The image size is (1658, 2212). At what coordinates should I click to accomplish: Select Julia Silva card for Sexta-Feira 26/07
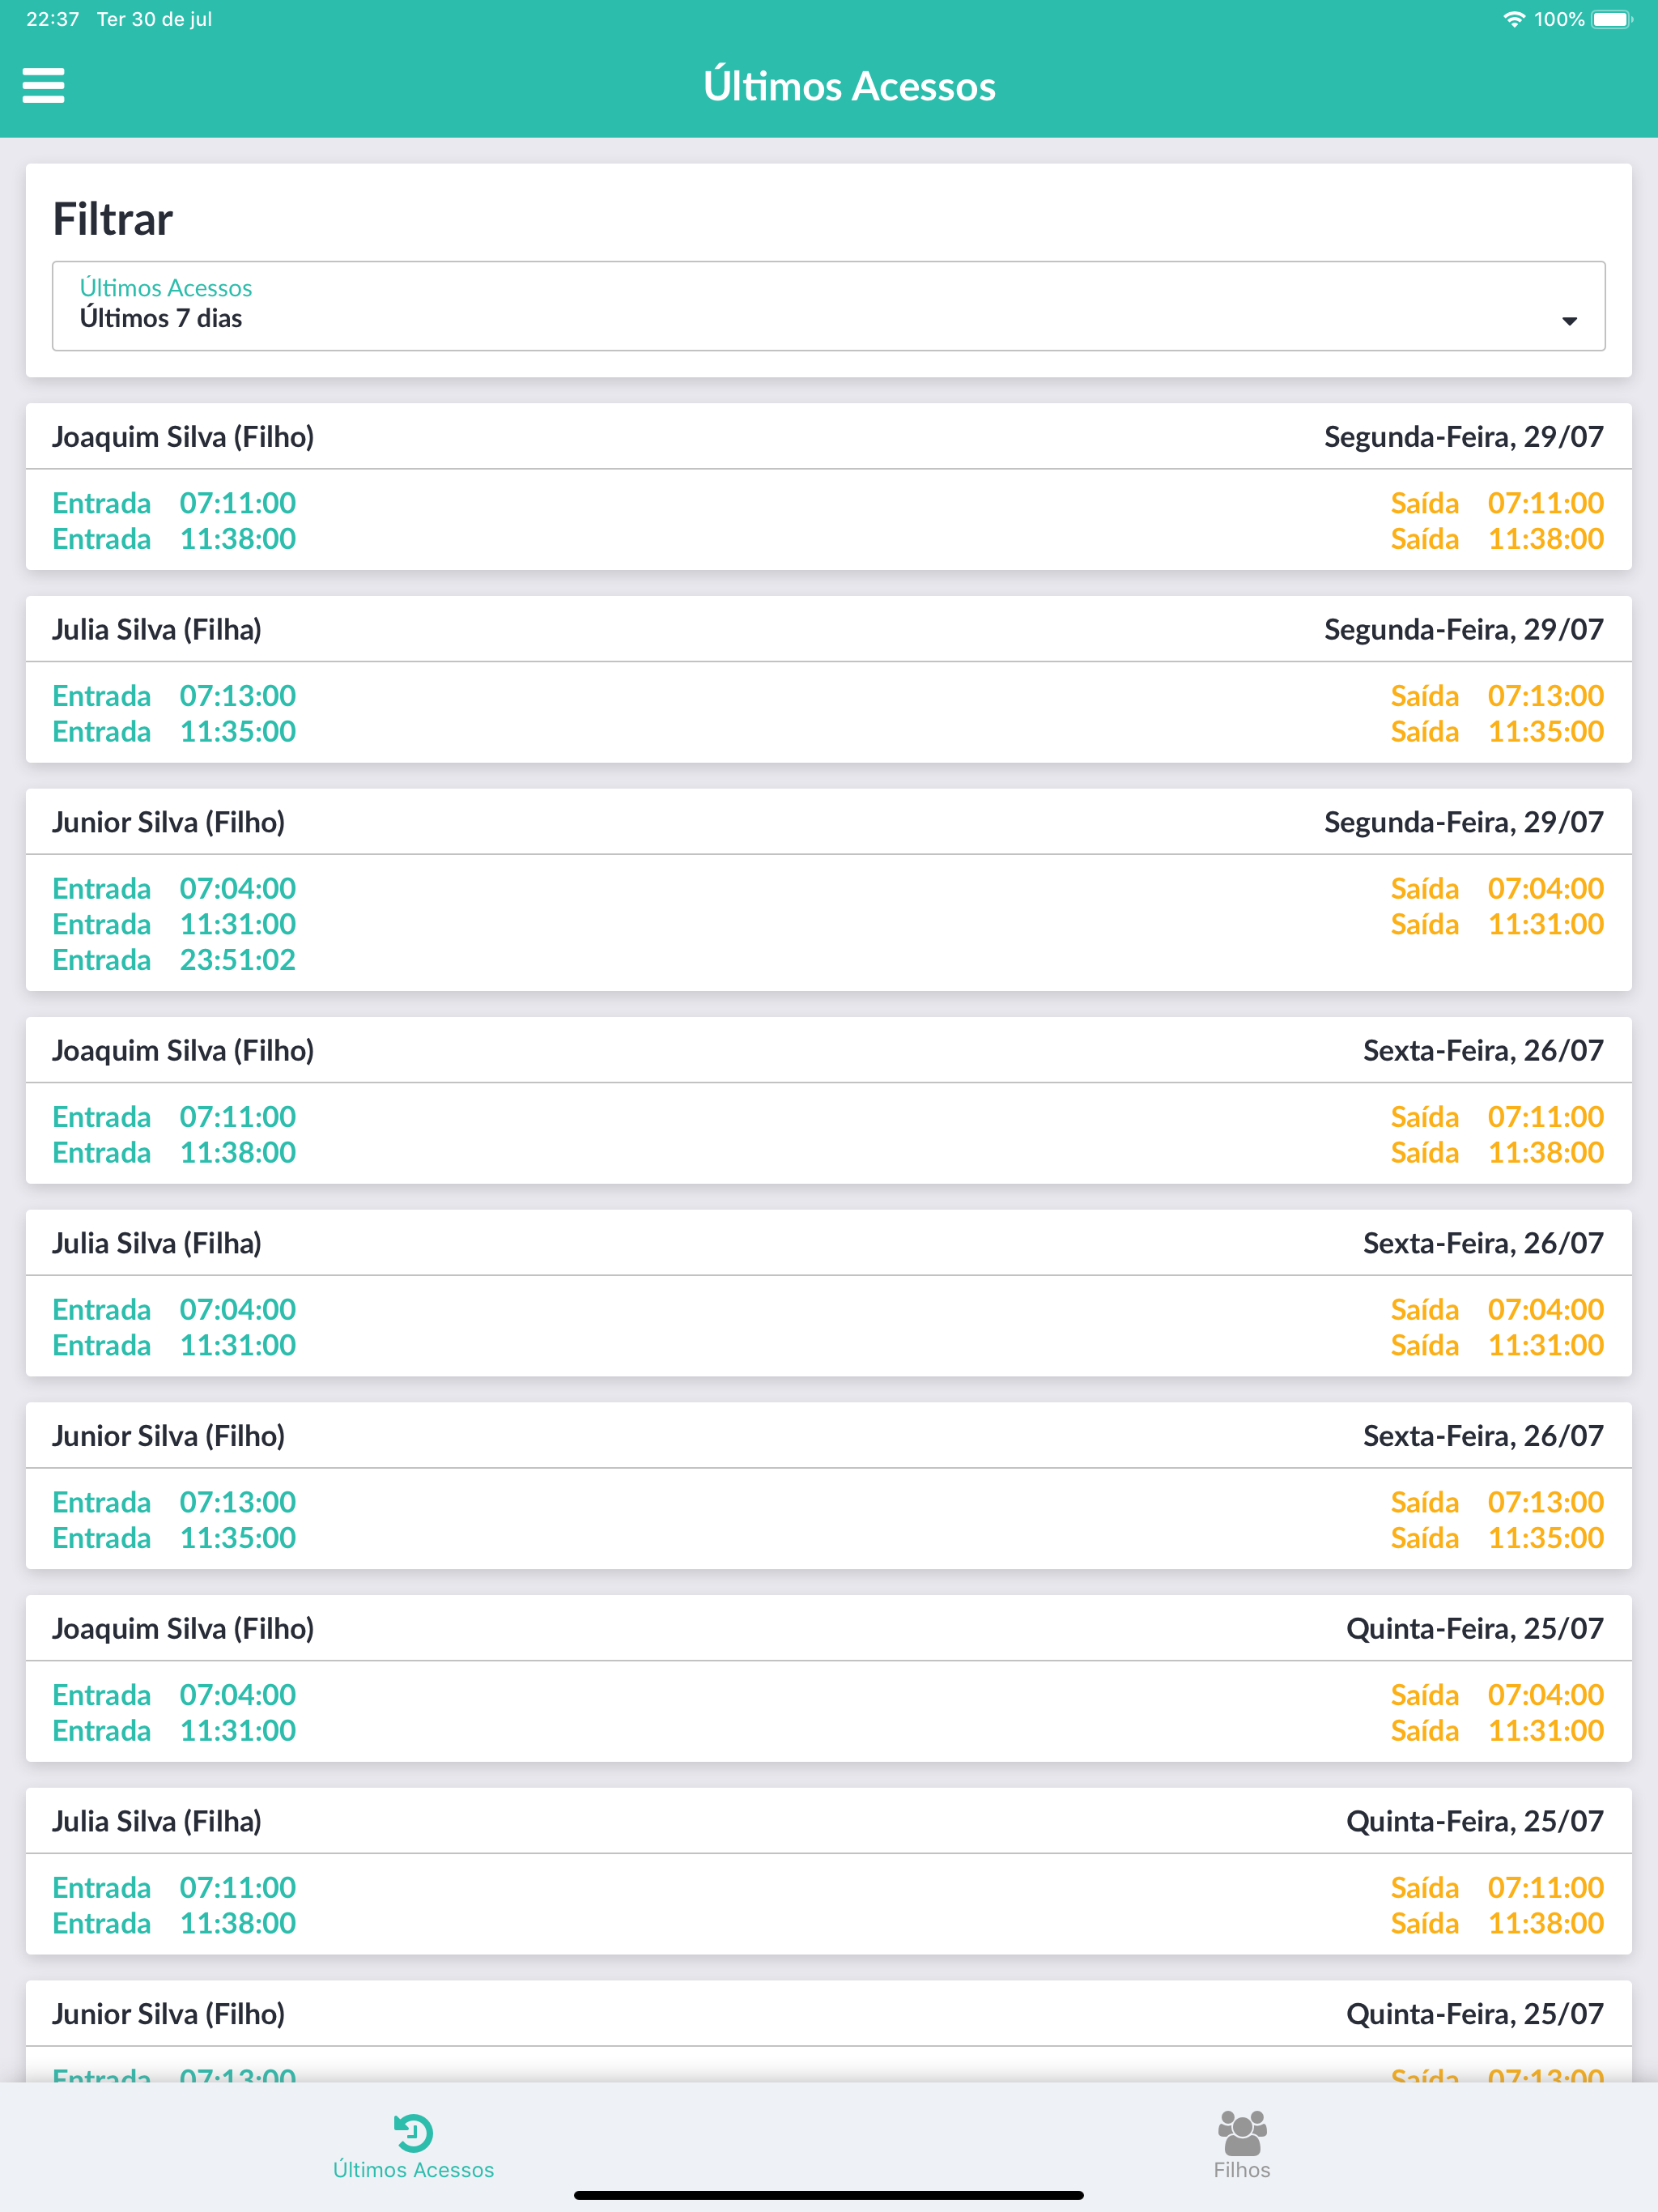829,1293
